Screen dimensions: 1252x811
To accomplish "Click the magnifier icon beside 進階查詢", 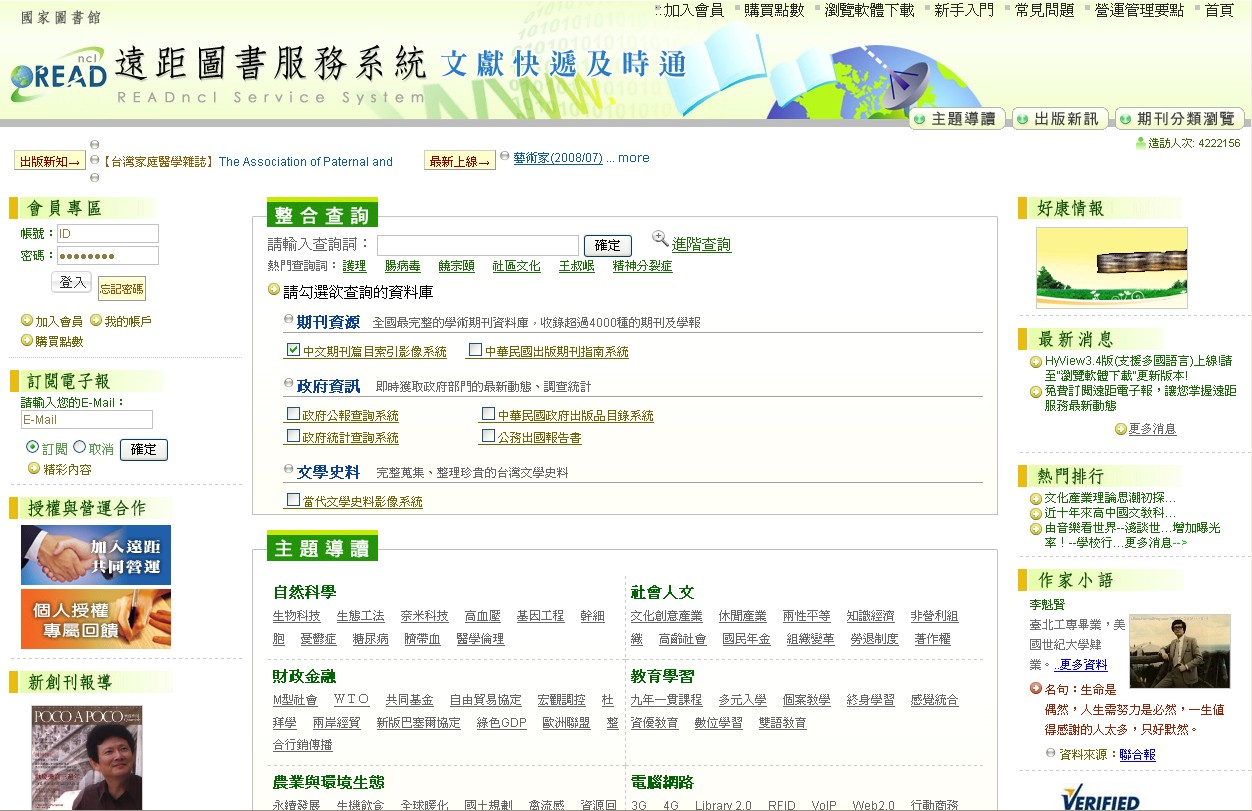I will tap(660, 239).
